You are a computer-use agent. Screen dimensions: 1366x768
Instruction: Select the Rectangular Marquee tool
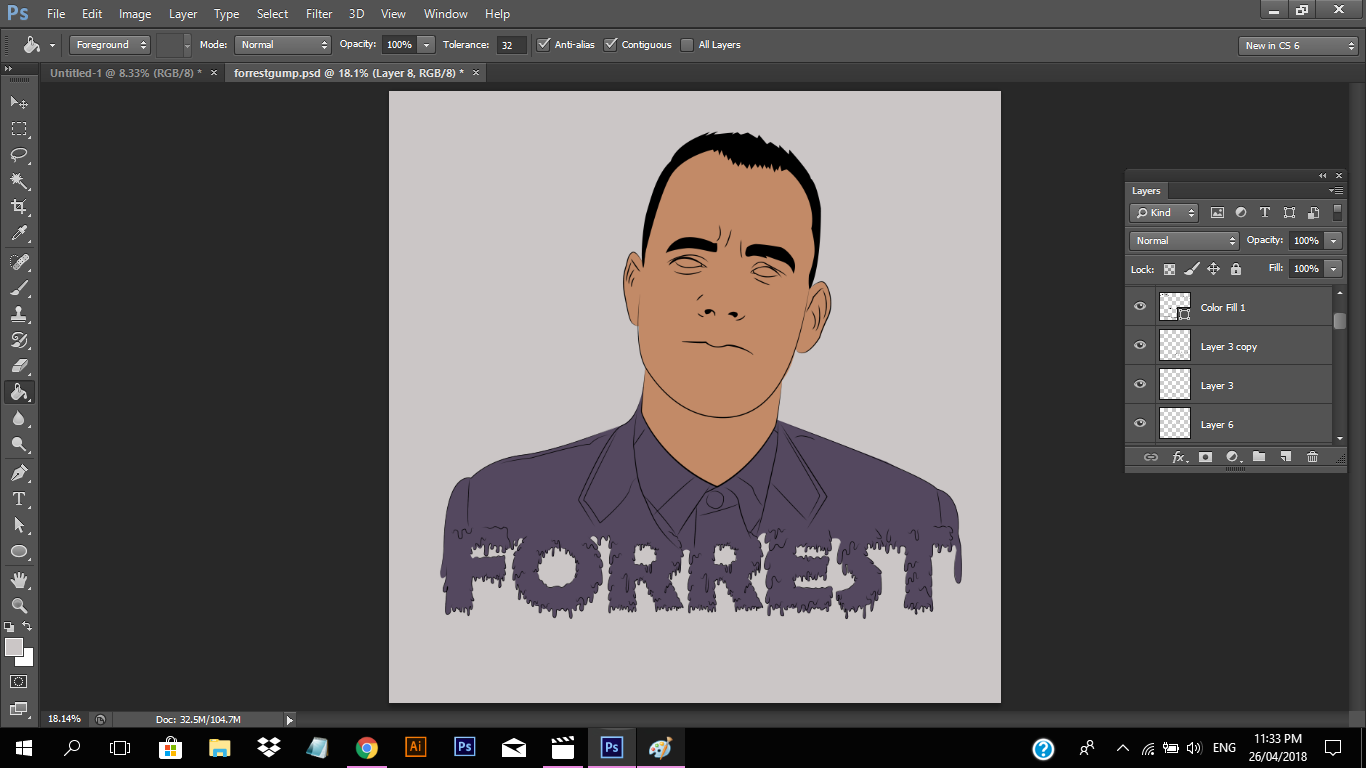[19, 128]
